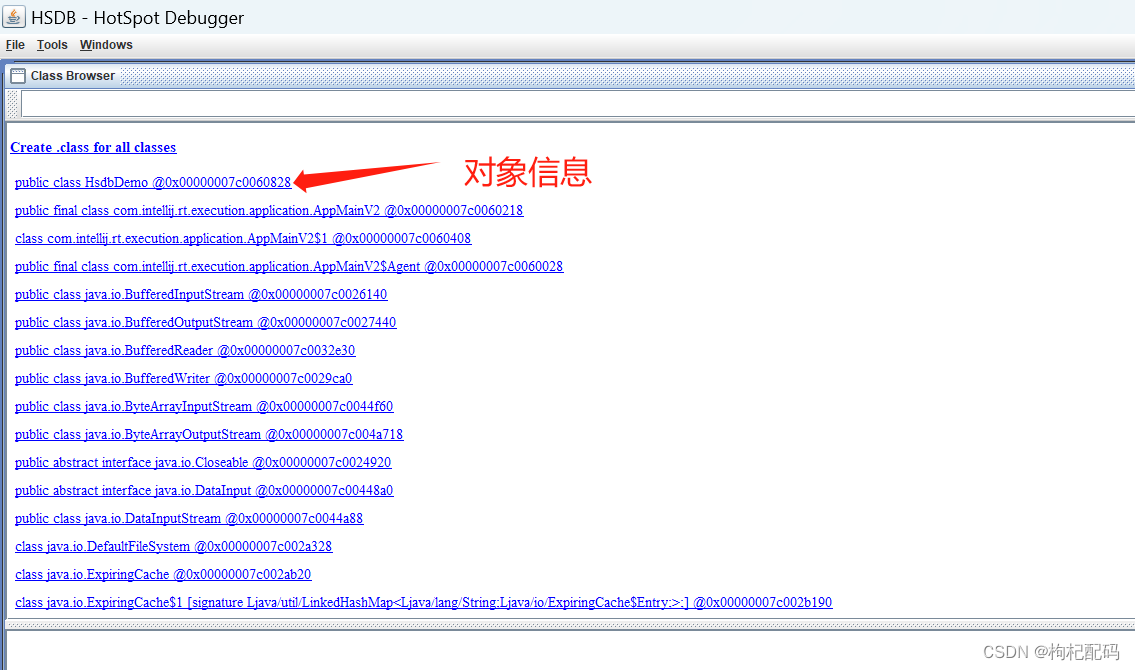Open java.io.DefaultFileSystem class link

coord(174,546)
